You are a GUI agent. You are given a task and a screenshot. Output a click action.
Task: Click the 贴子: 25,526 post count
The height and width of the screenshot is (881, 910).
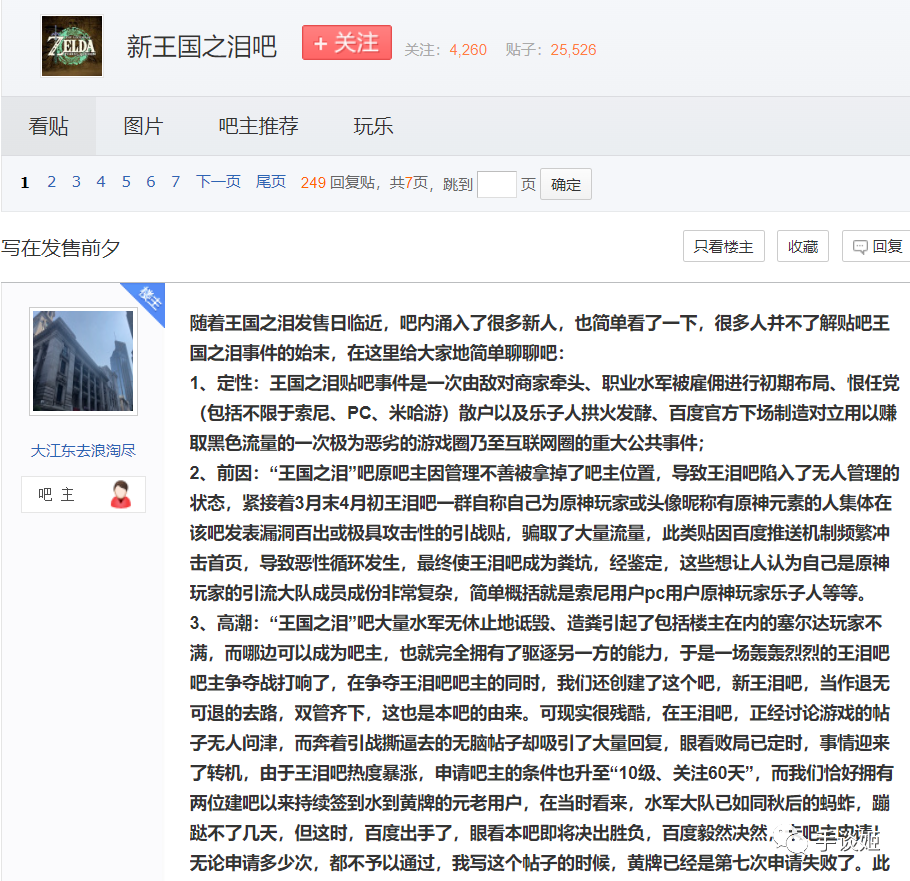click(551, 50)
